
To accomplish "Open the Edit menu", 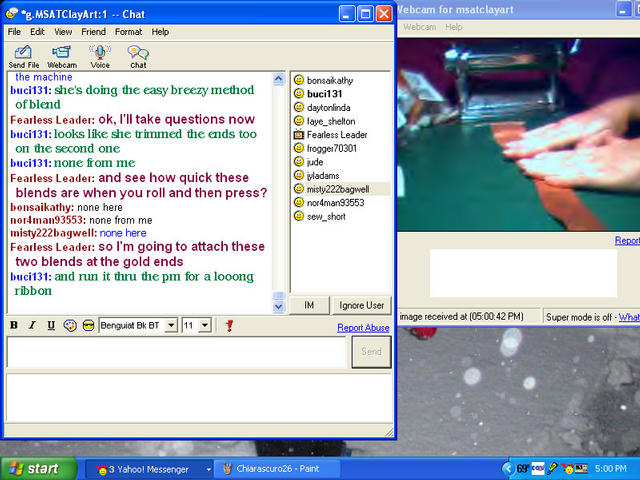I will click(x=37, y=32).
